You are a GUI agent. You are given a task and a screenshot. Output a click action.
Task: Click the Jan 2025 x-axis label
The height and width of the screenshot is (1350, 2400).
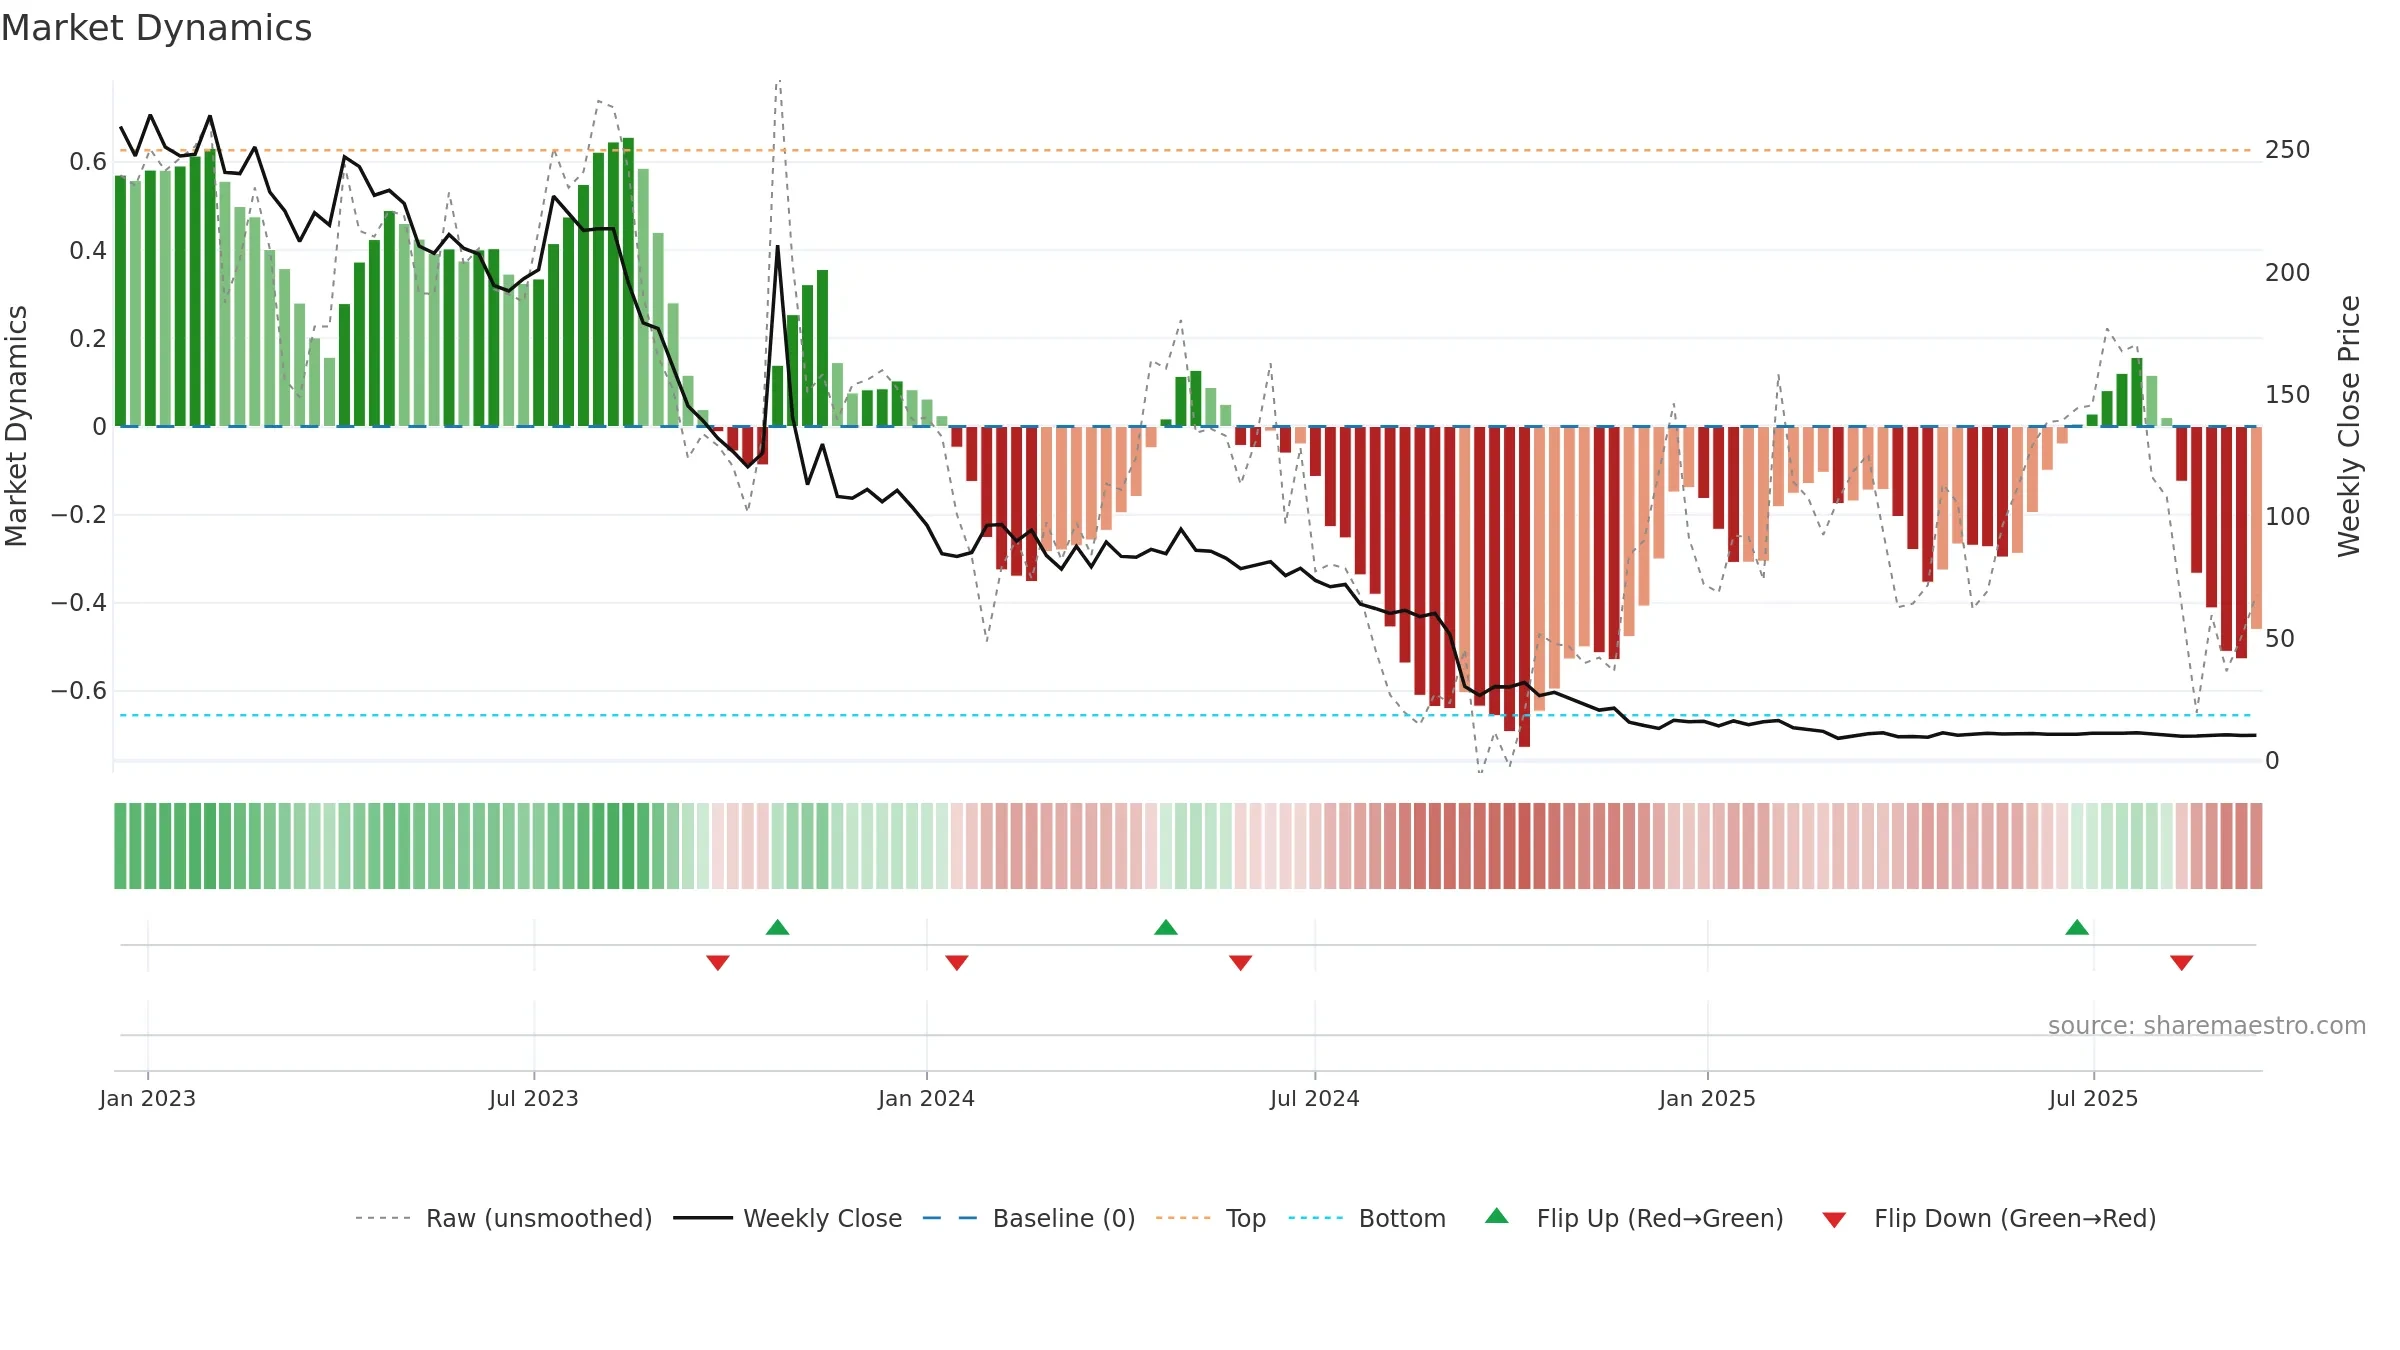(1708, 1098)
